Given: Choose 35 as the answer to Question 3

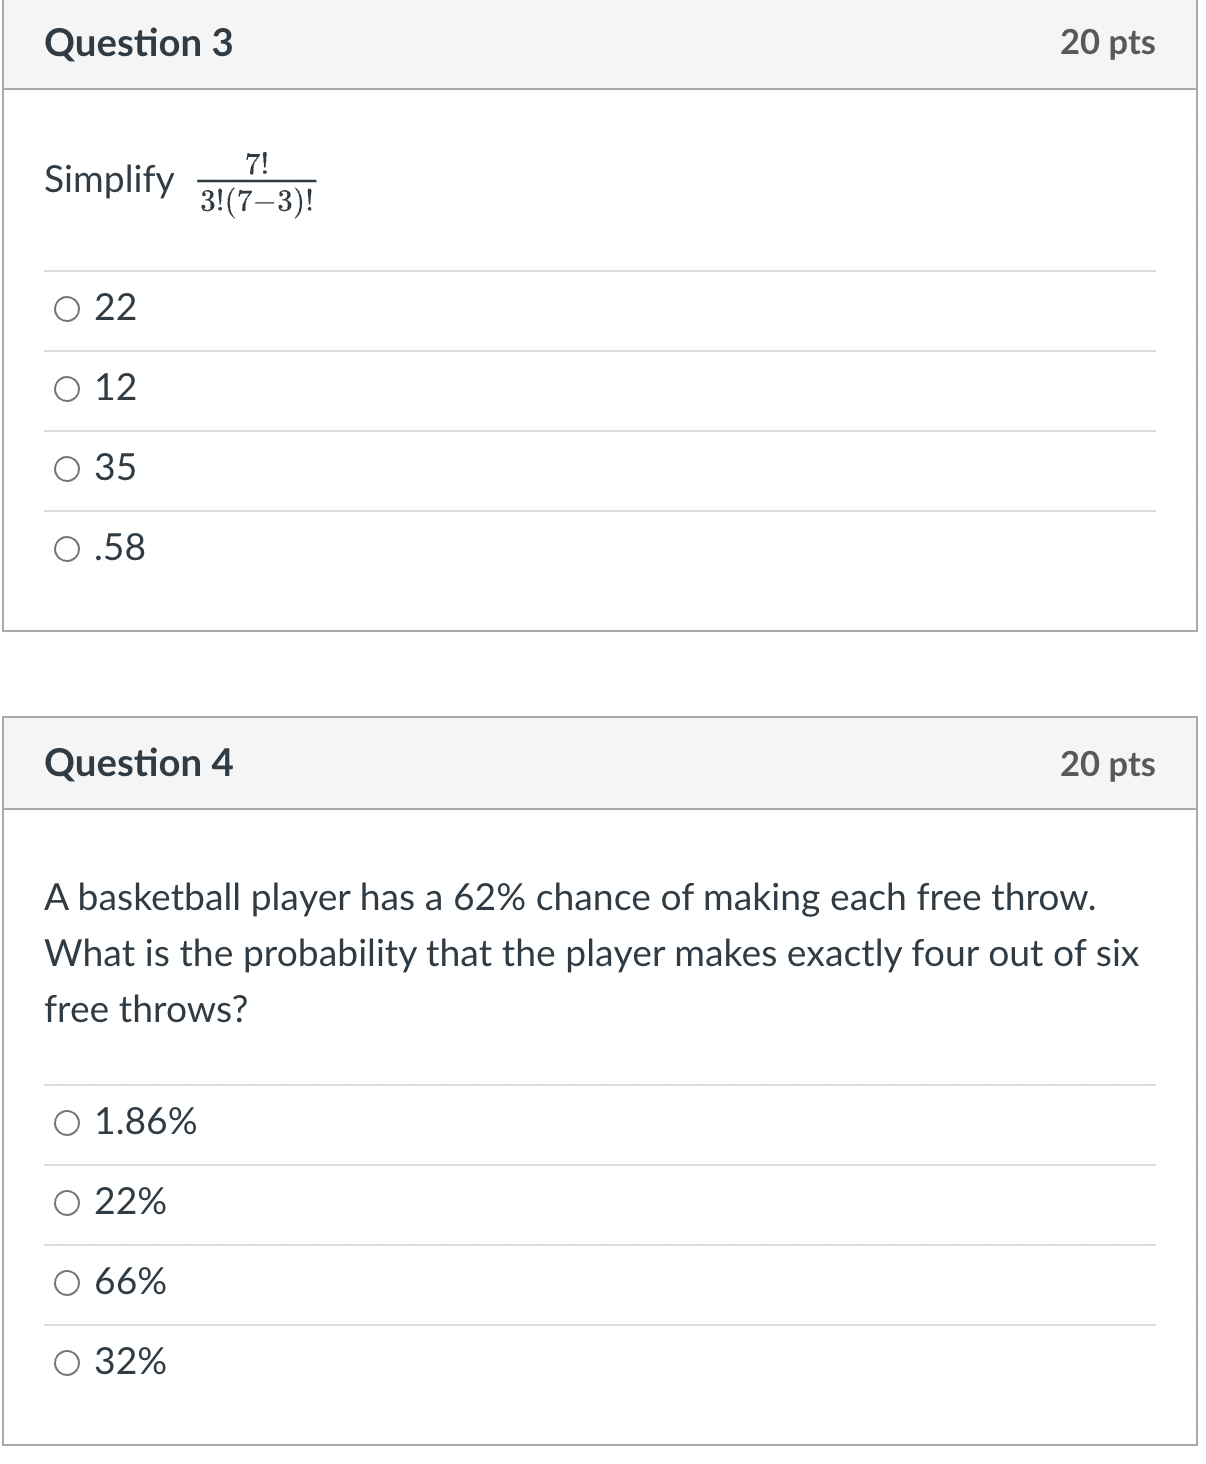Looking at the screenshot, I should point(66,468).
